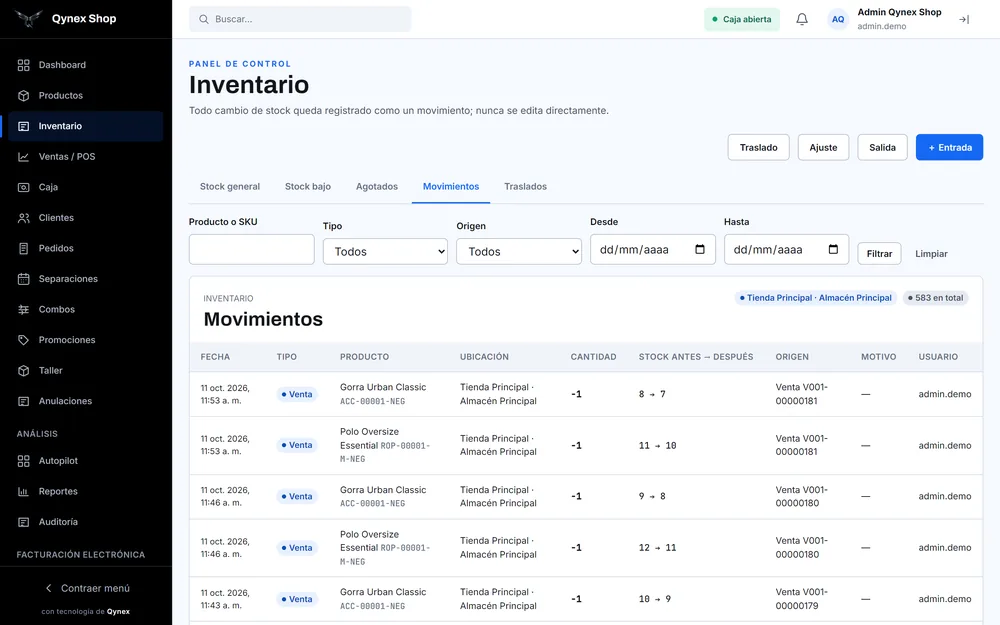Screen dimensions: 1000x625
Task: Open the Dashboard icon in sidebar
Action: [x=24, y=65]
